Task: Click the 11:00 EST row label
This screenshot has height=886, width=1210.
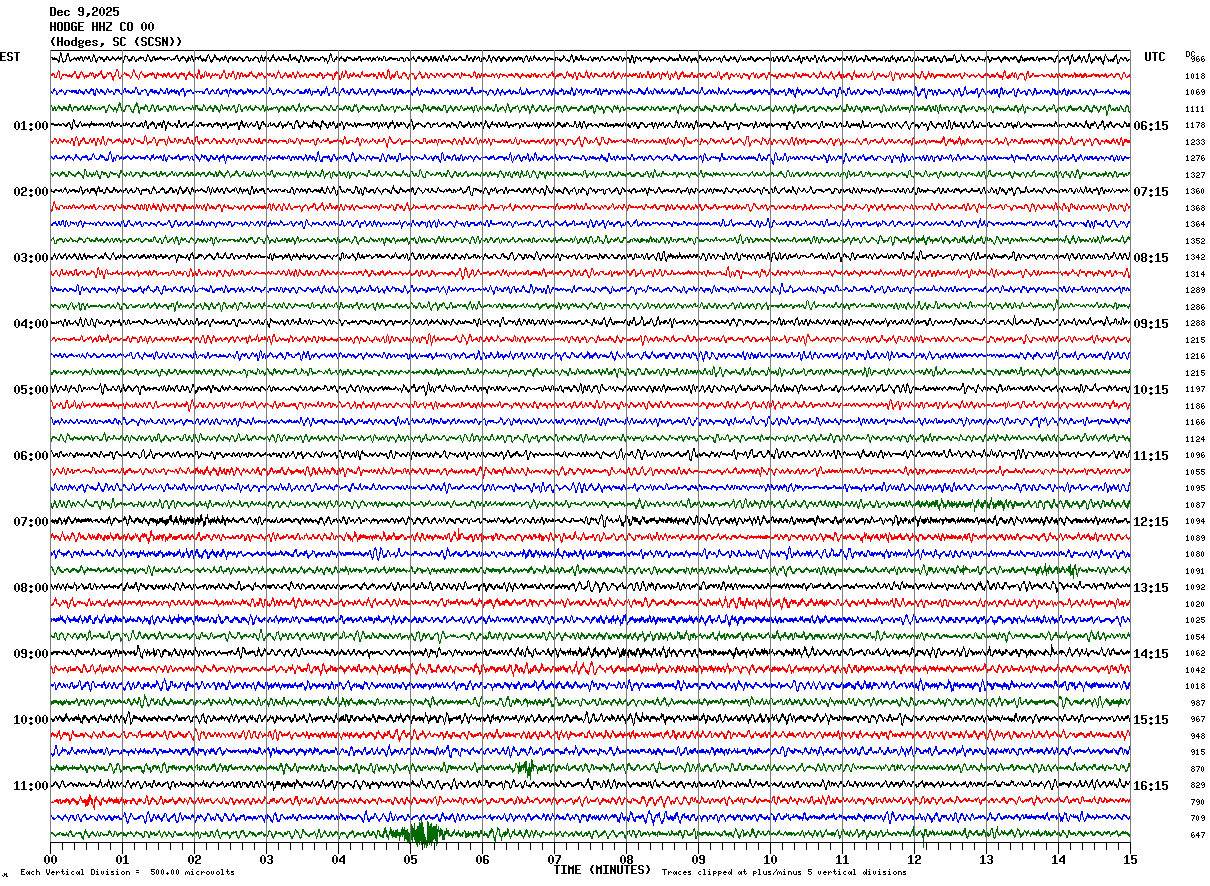Action: 31,786
